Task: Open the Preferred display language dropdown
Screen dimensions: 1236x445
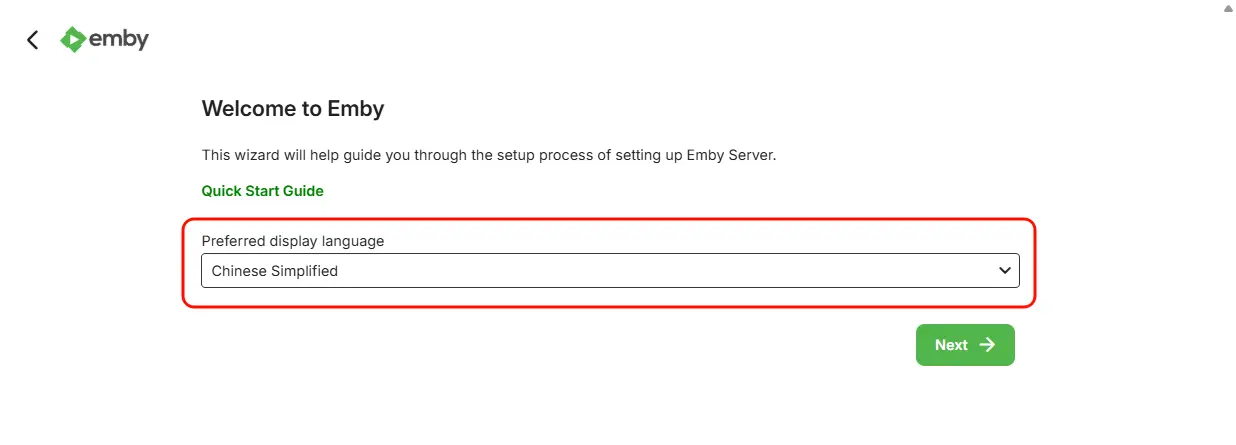Action: (610, 271)
